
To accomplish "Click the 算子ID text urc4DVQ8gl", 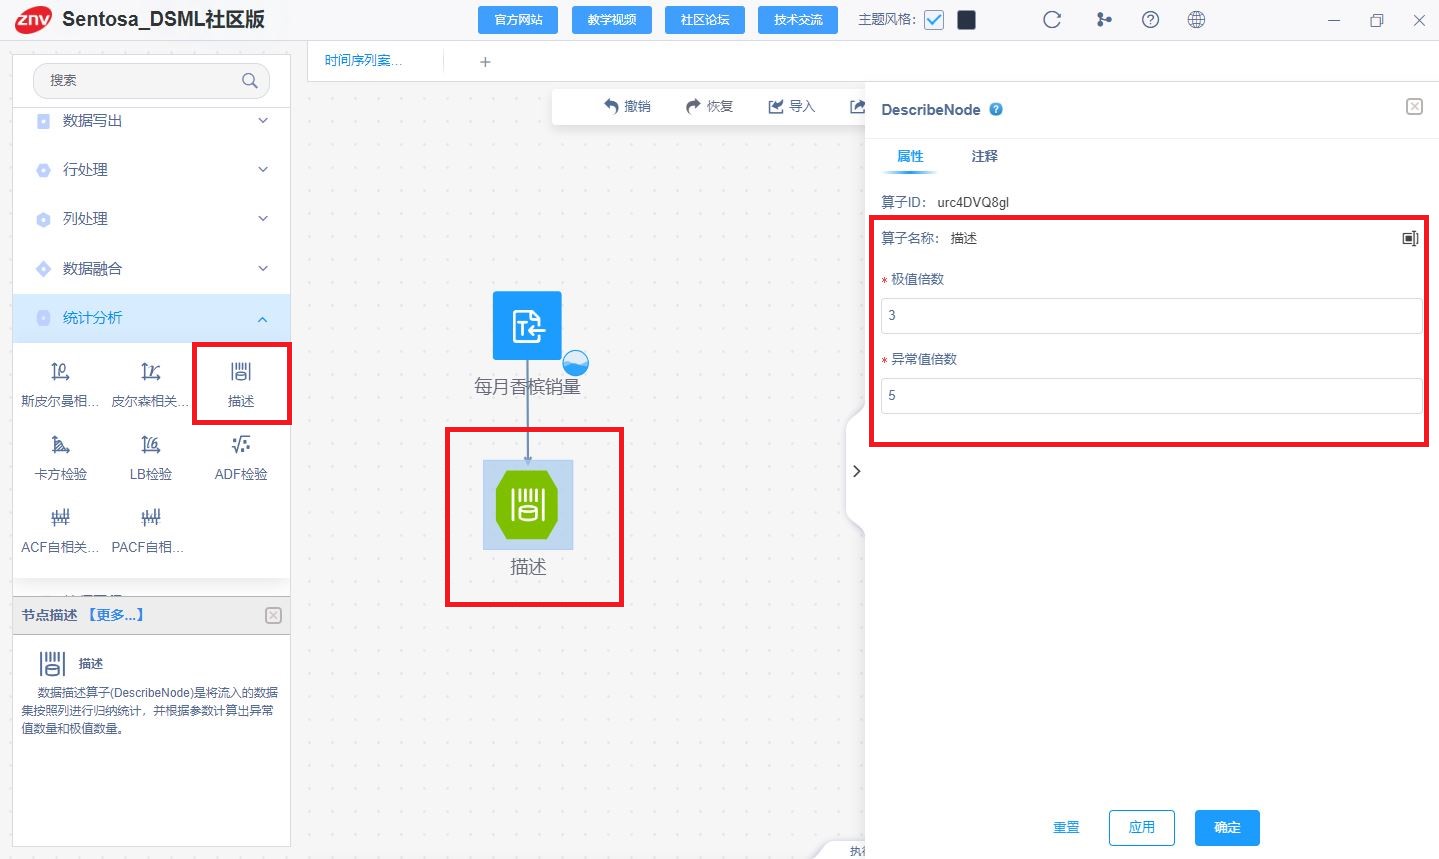I will [973, 202].
